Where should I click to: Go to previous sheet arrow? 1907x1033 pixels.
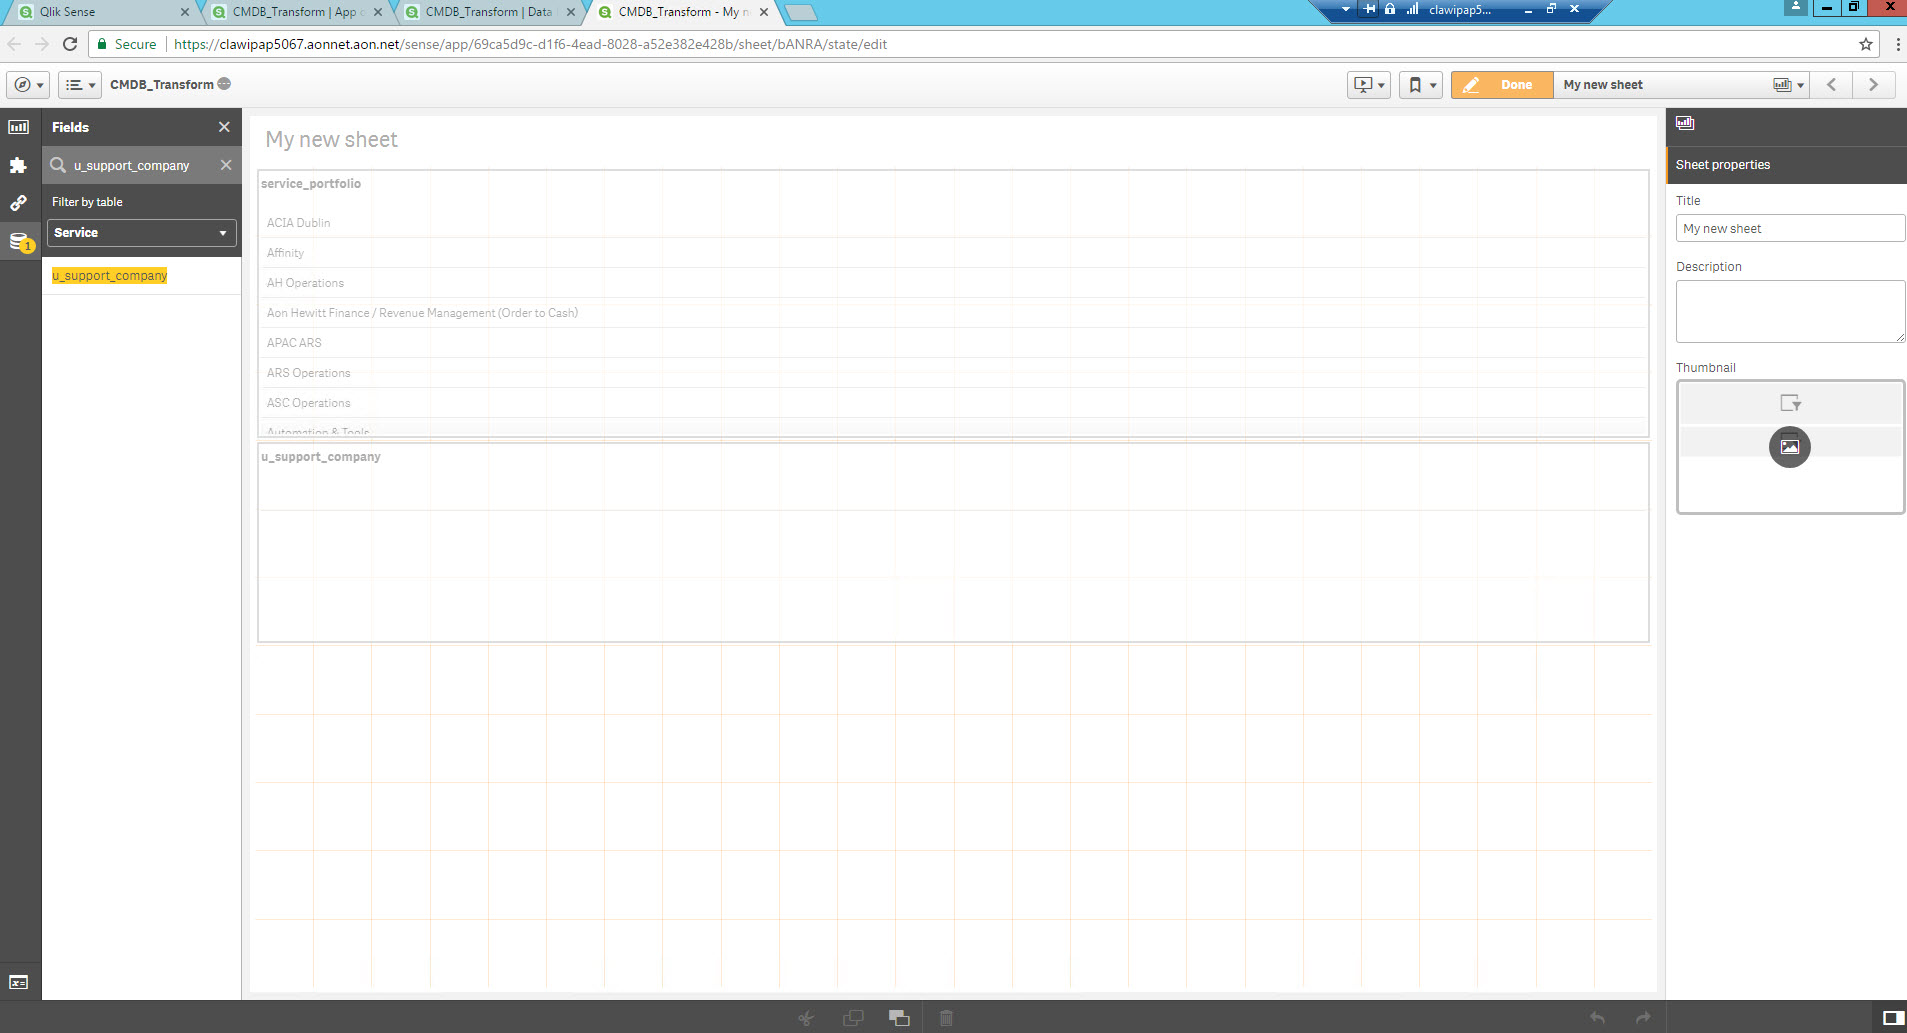pos(1832,85)
